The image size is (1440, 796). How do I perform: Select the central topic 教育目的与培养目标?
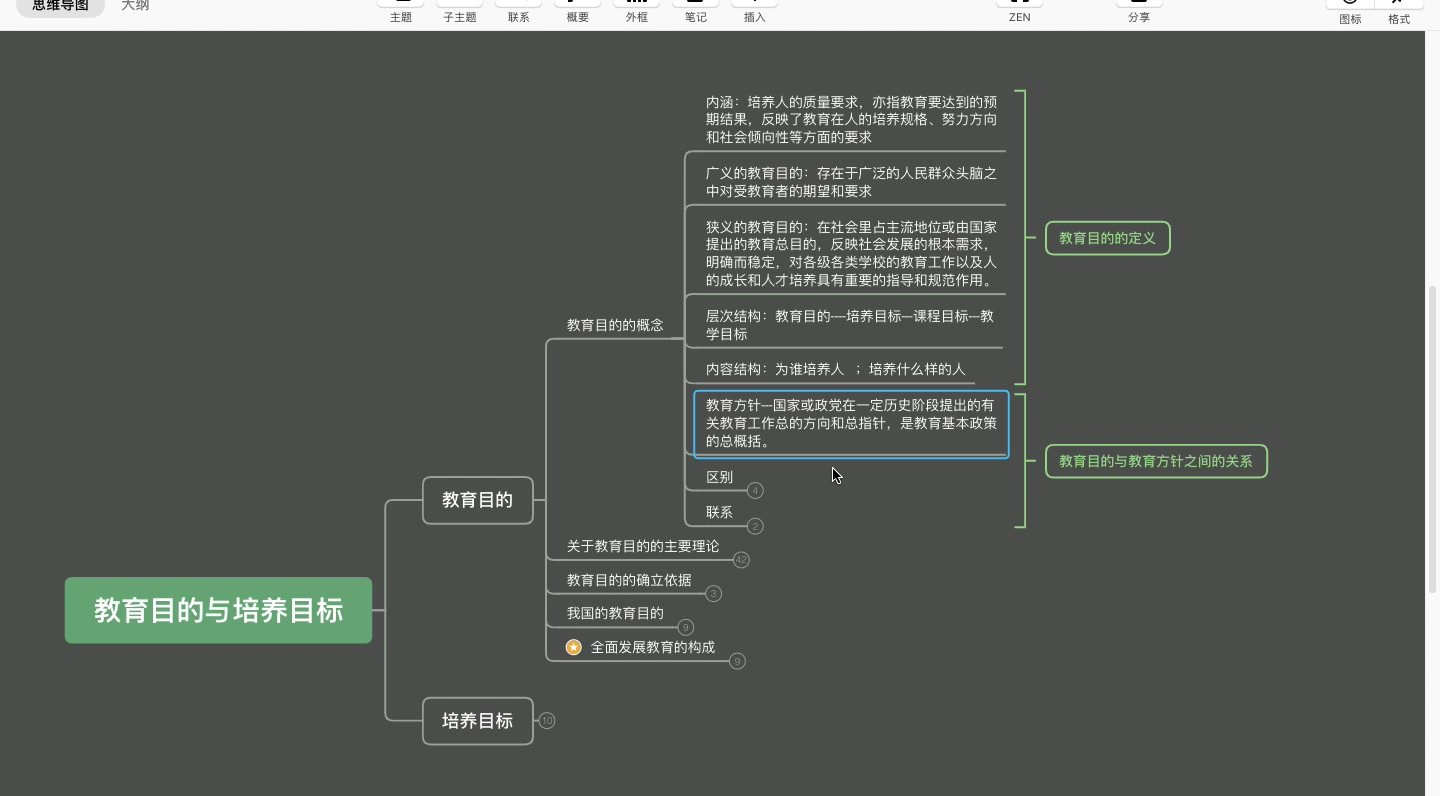pyautogui.click(x=218, y=610)
